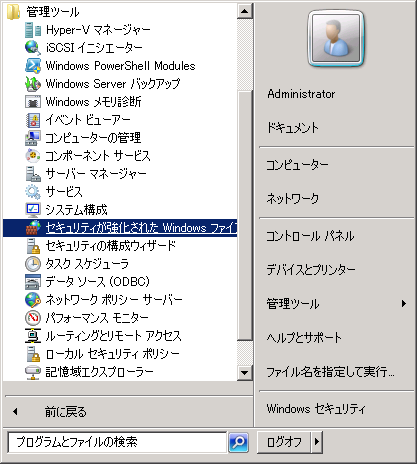This screenshot has height=464, width=417.
Task: Open イベント ビューアー icon
Action: click(x=33, y=120)
